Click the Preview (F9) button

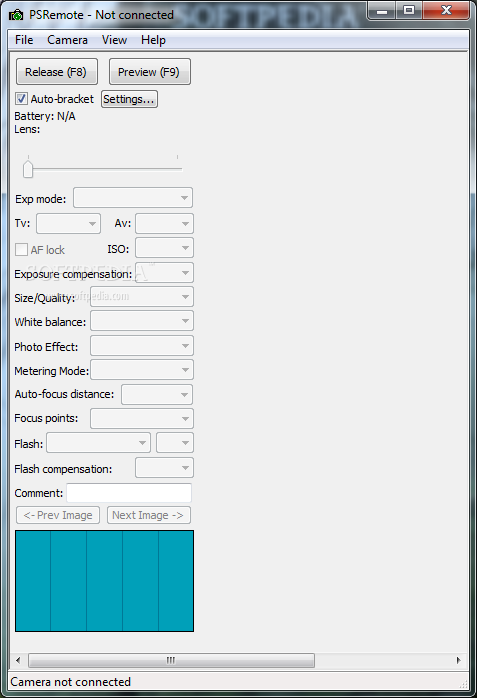150,72
